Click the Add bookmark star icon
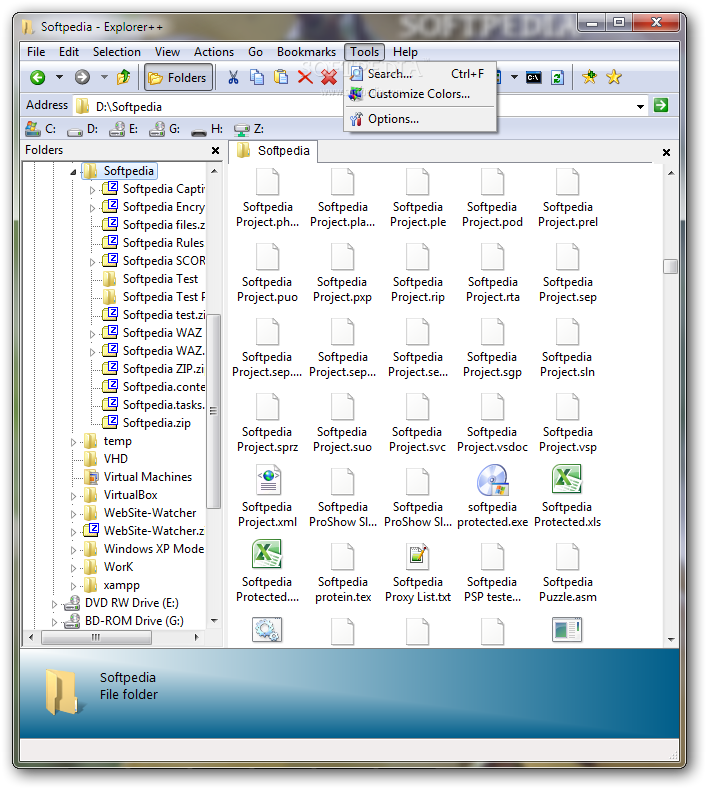 pos(589,77)
